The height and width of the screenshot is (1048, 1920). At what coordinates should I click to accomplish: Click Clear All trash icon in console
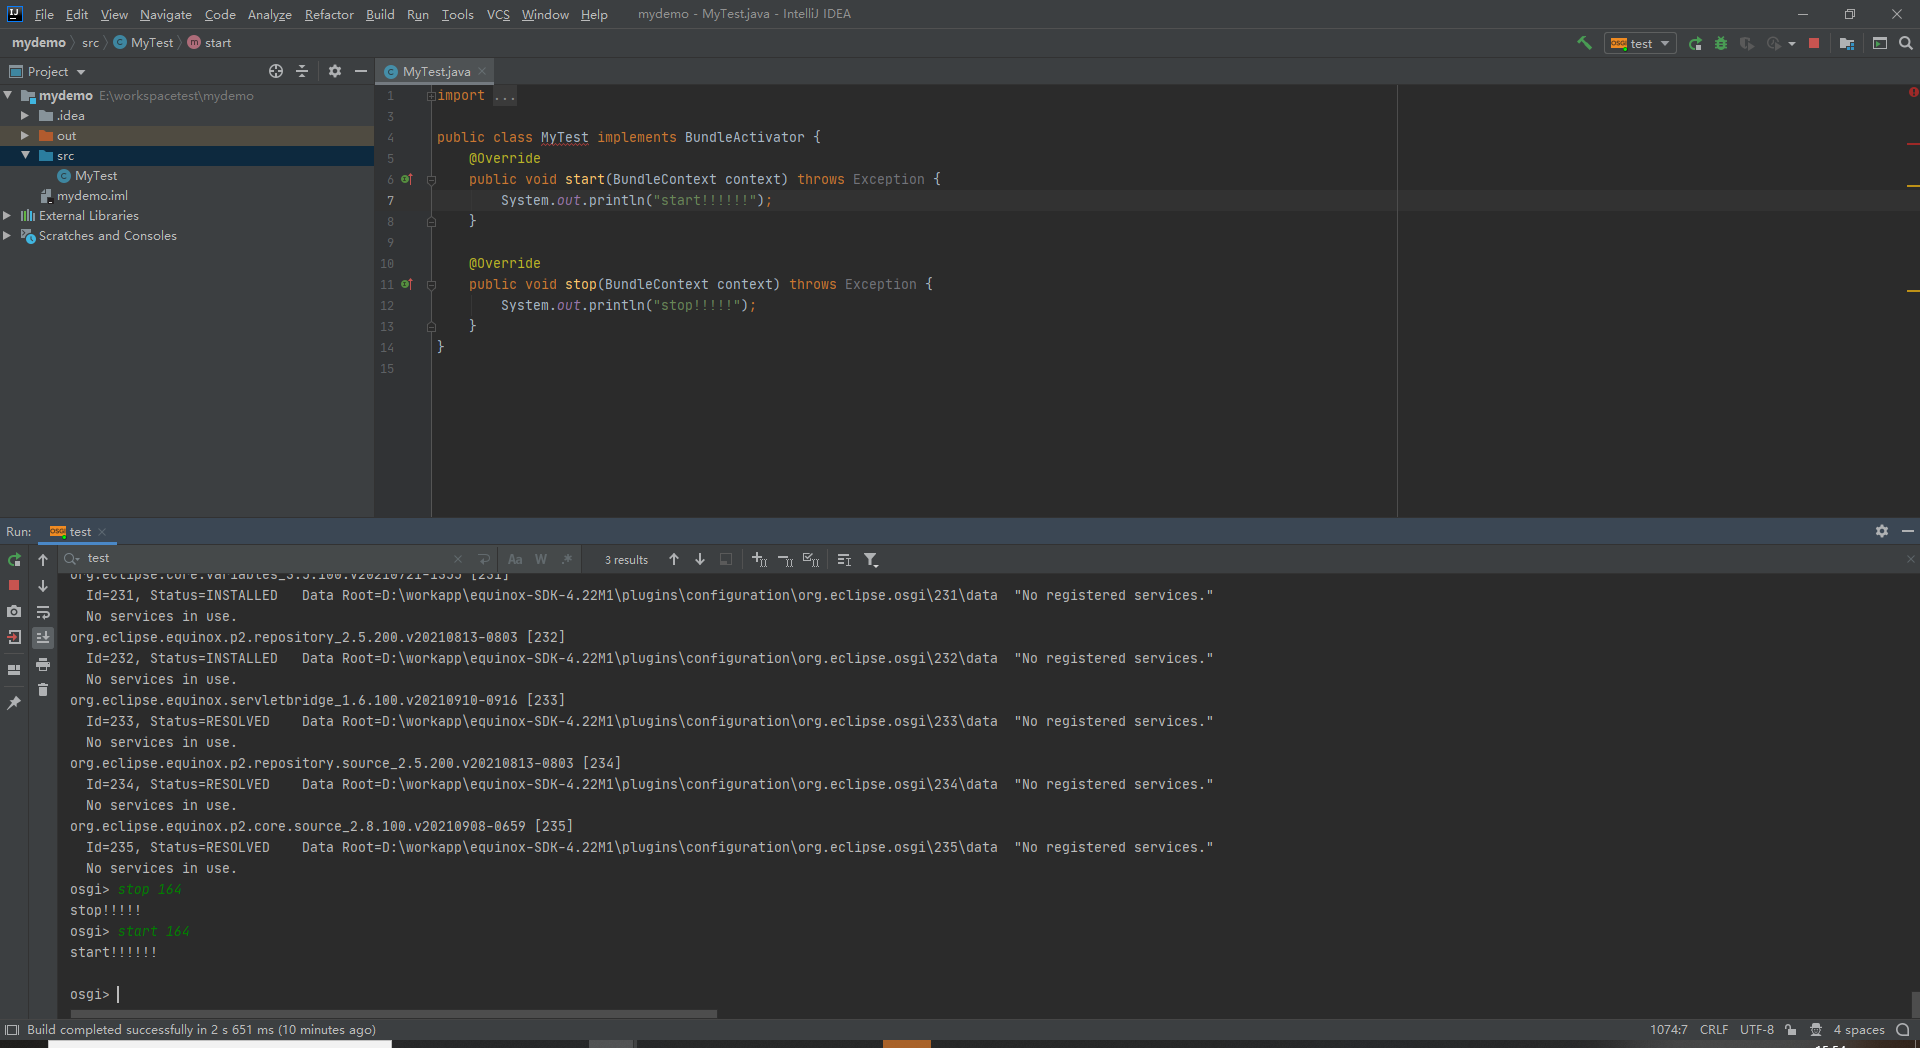(43, 690)
